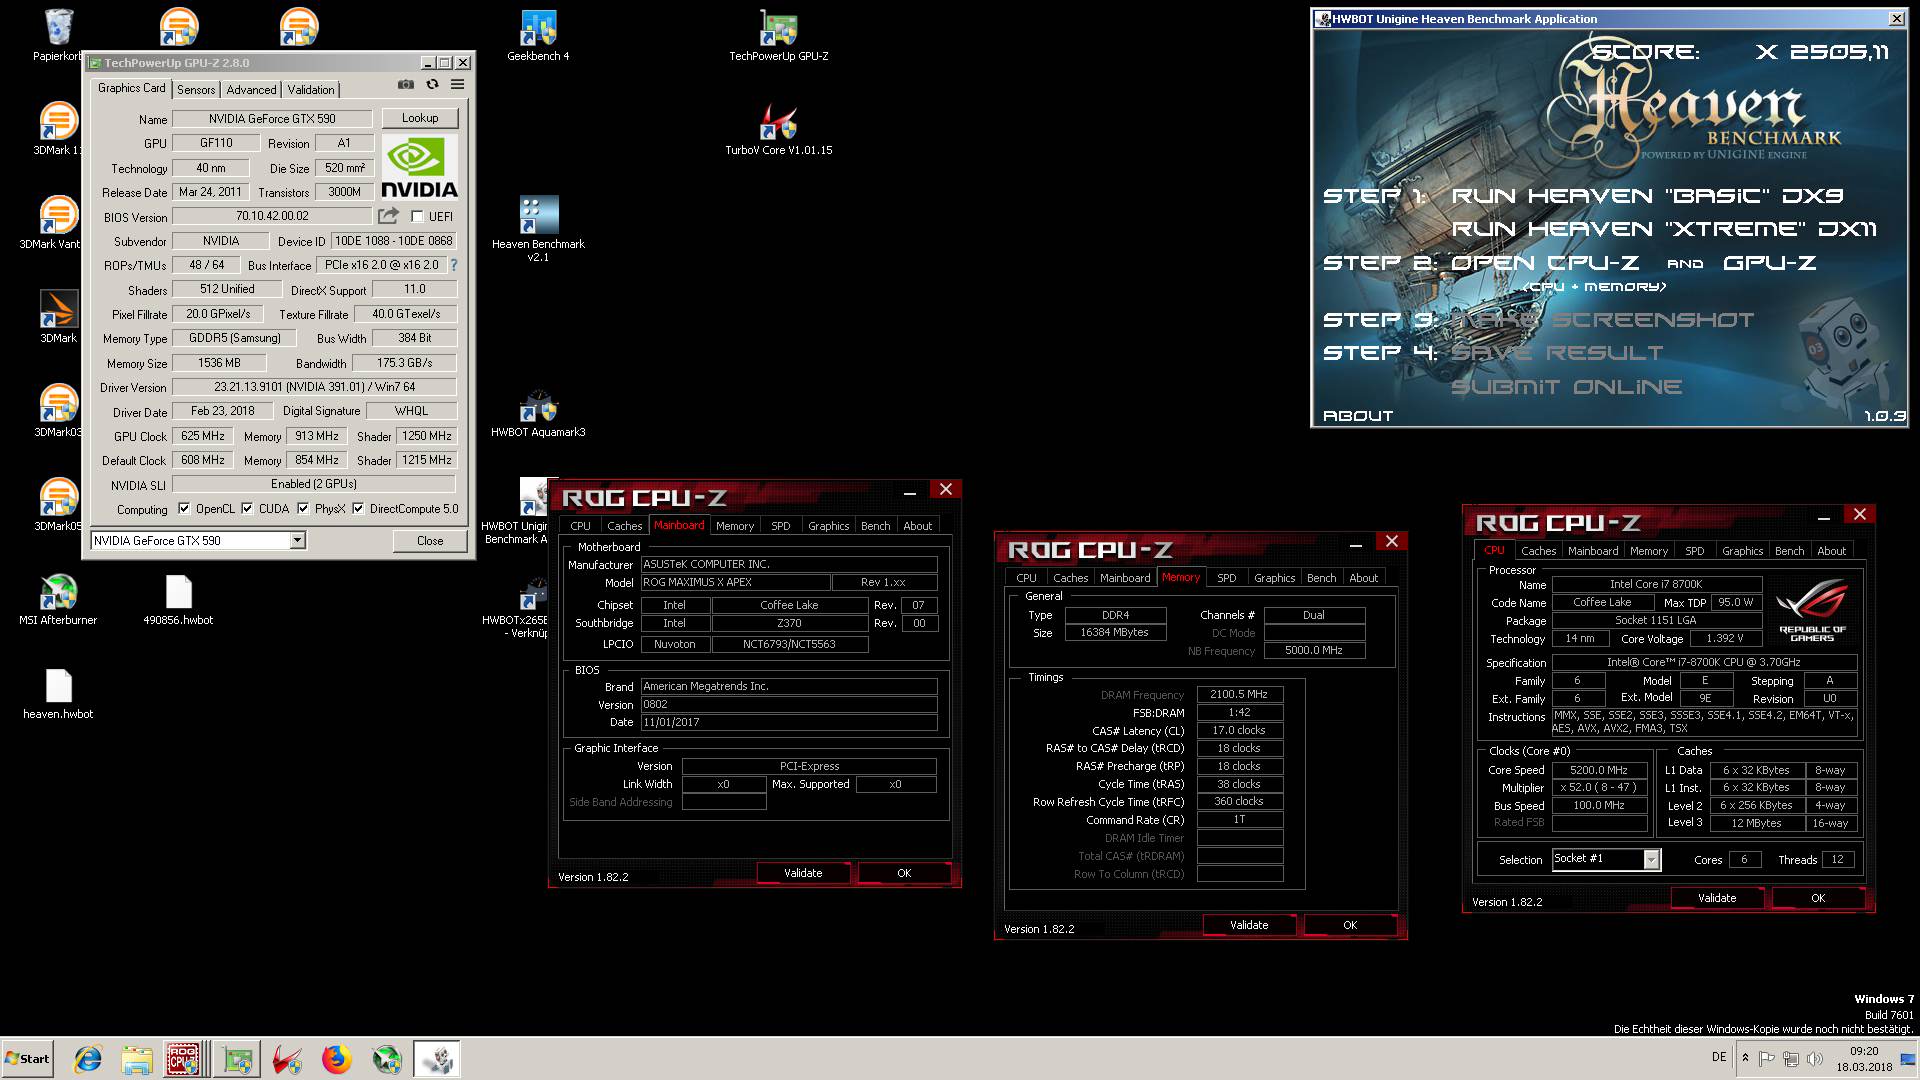Click SUBMIT ONLINE in Heaven app
The image size is (1920, 1080).
(x=1567, y=387)
